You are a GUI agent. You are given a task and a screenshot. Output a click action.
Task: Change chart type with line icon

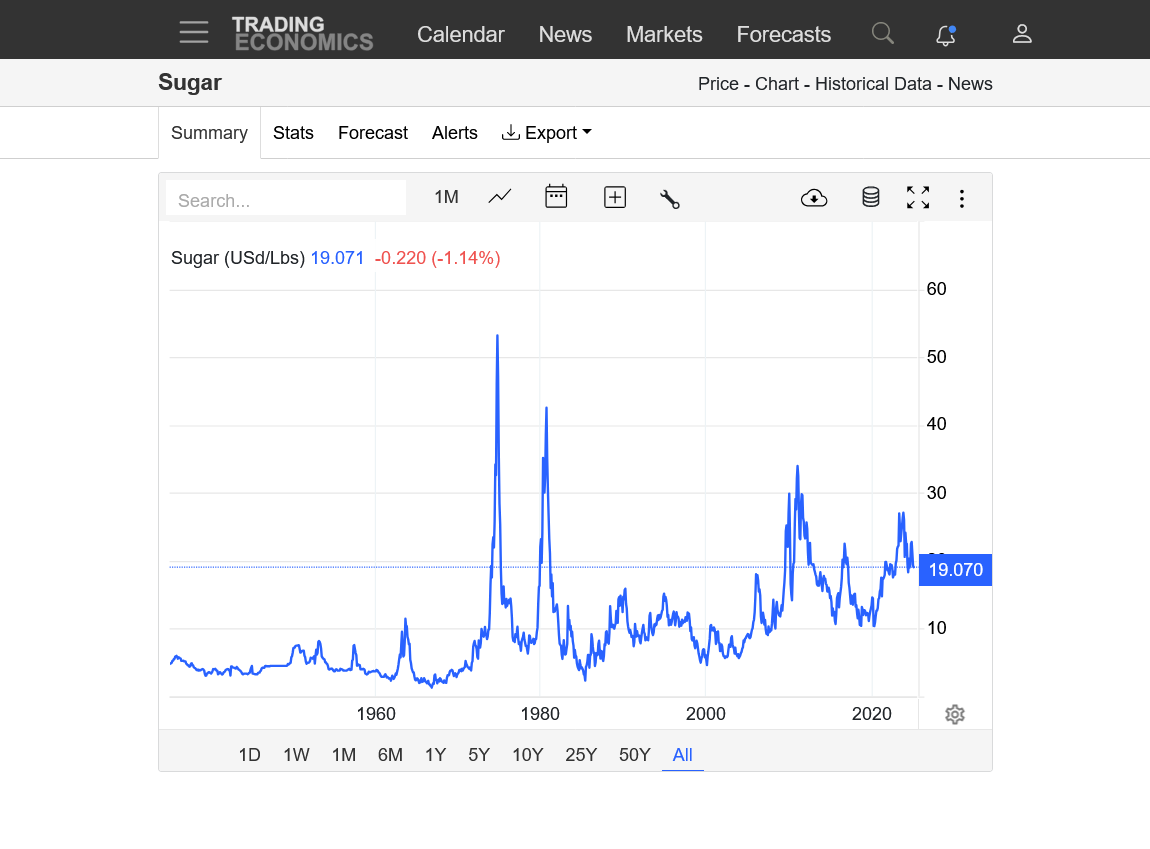tap(500, 197)
